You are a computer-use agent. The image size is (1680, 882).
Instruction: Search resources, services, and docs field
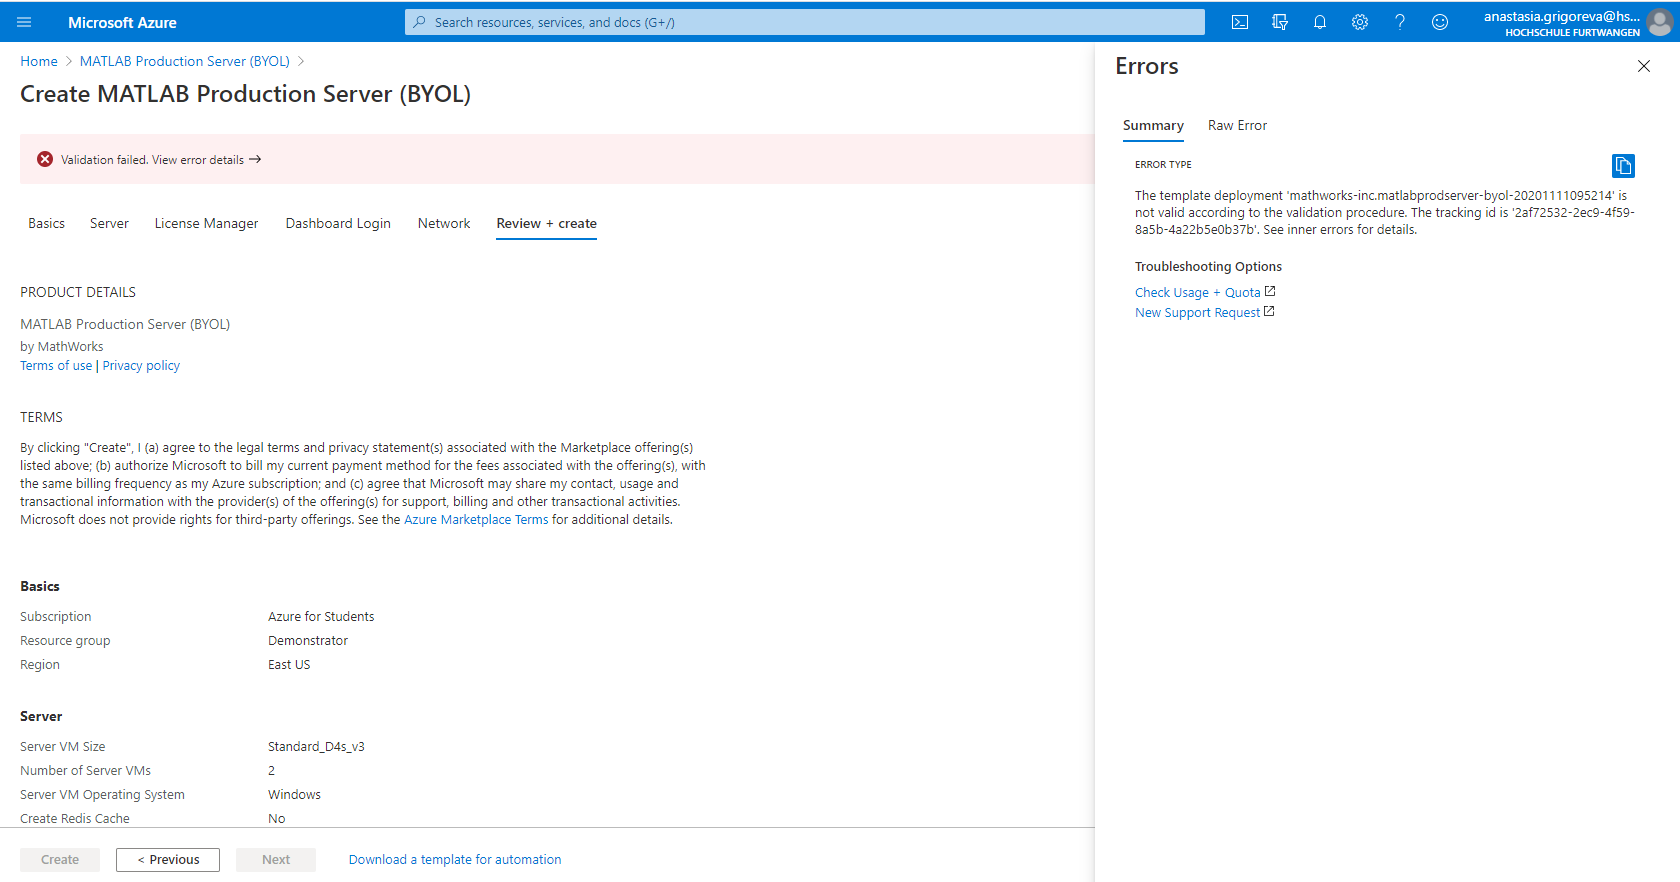805,22
